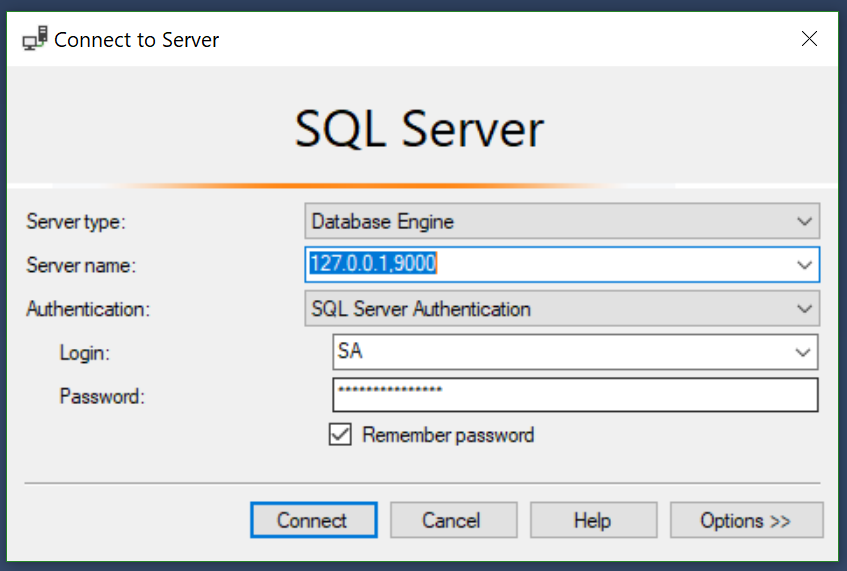Open Help for connecting to server
The width and height of the screenshot is (847, 571).
click(x=594, y=520)
